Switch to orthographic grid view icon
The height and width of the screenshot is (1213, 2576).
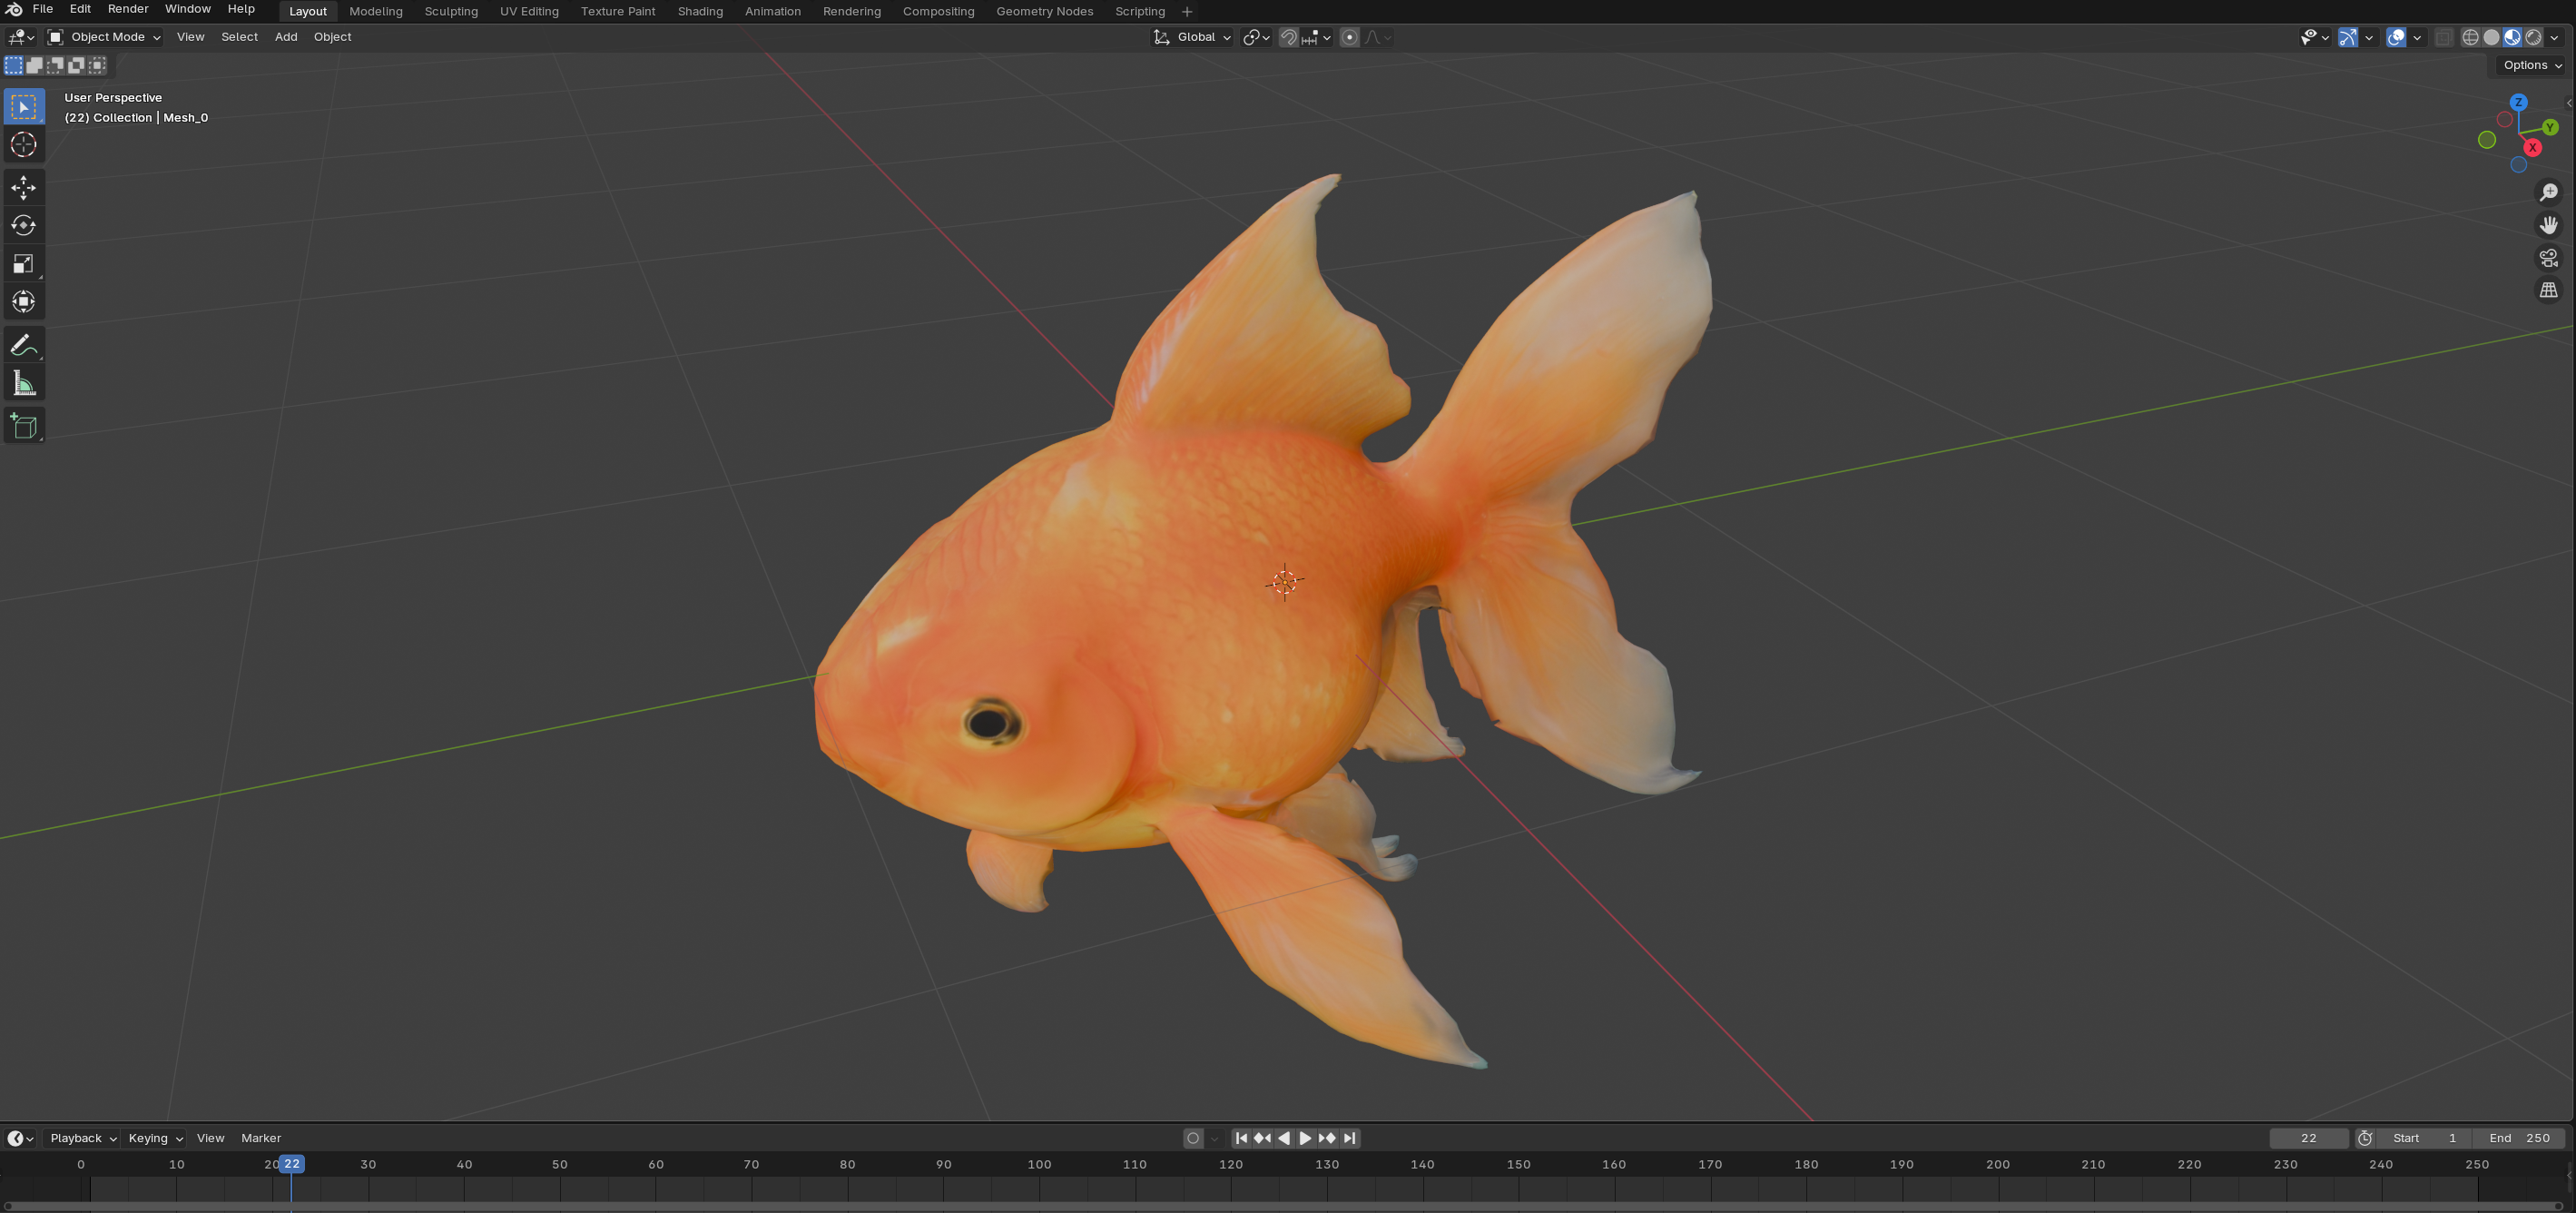2548,291
